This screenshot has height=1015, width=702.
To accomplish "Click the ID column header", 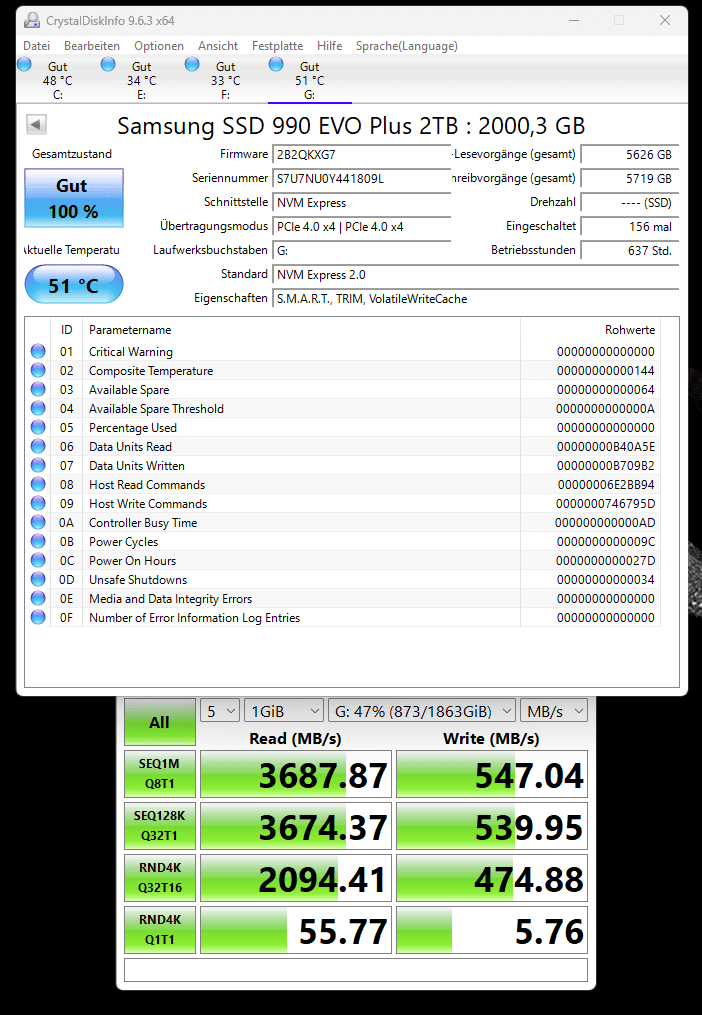I will (67, 329).
